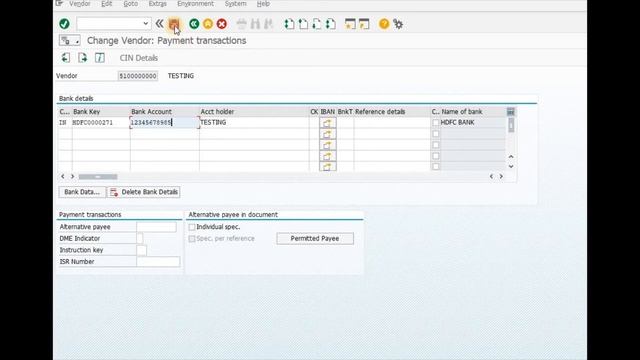
Task: Click the Administrative Data icon
Action: point(100,58)
